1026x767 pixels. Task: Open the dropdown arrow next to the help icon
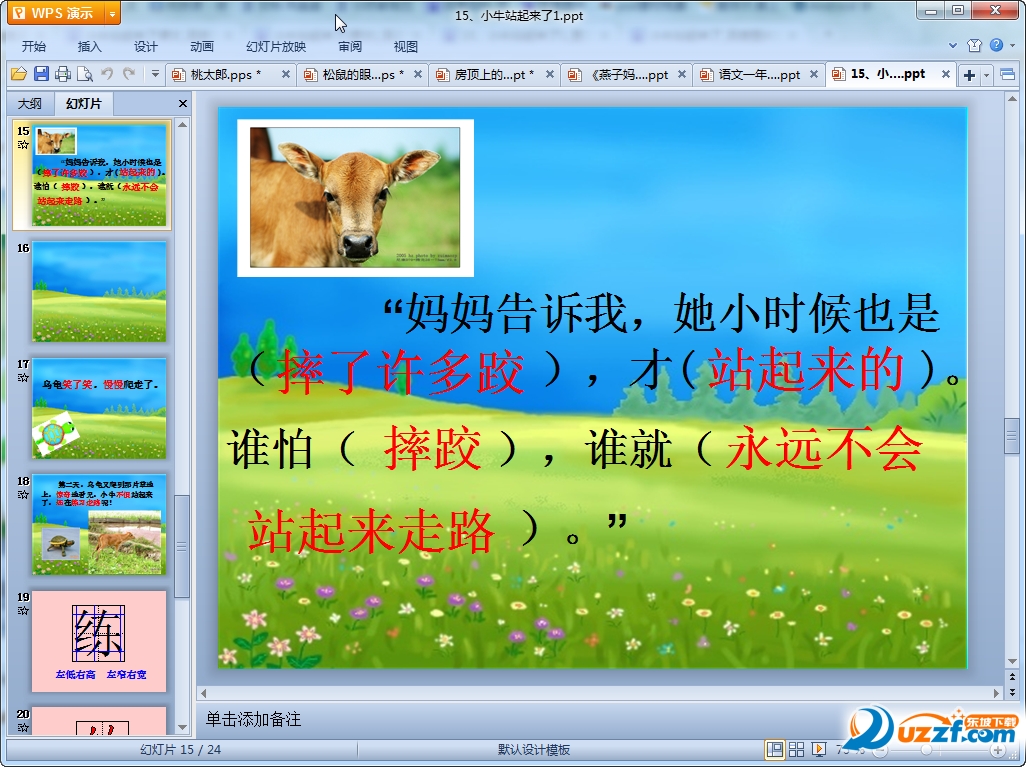[1012, 45]
